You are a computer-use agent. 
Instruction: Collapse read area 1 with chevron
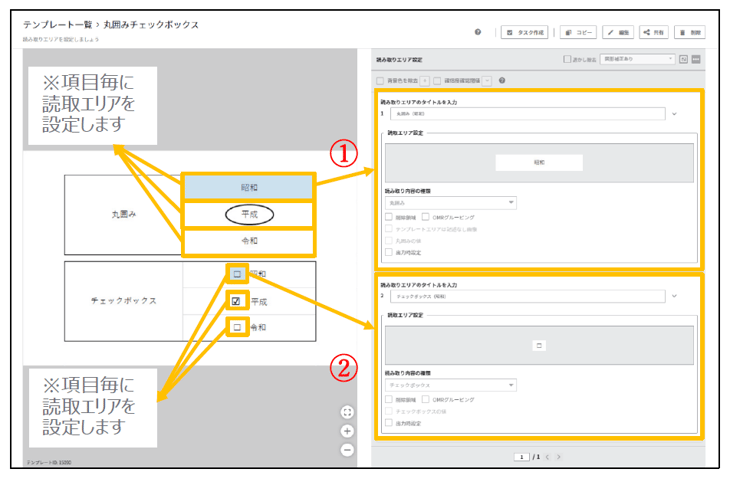[x=674, y=114]
